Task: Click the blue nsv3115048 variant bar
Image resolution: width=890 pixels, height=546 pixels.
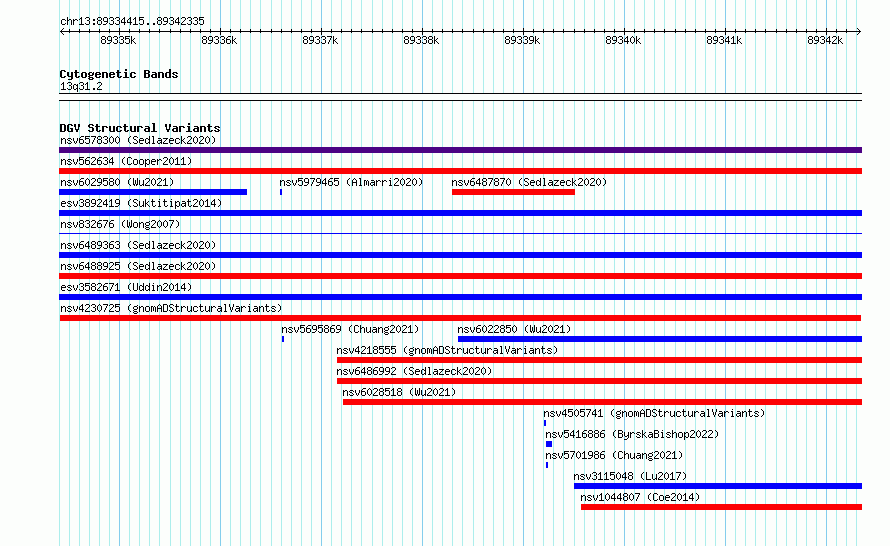Action: coord(718,486)
